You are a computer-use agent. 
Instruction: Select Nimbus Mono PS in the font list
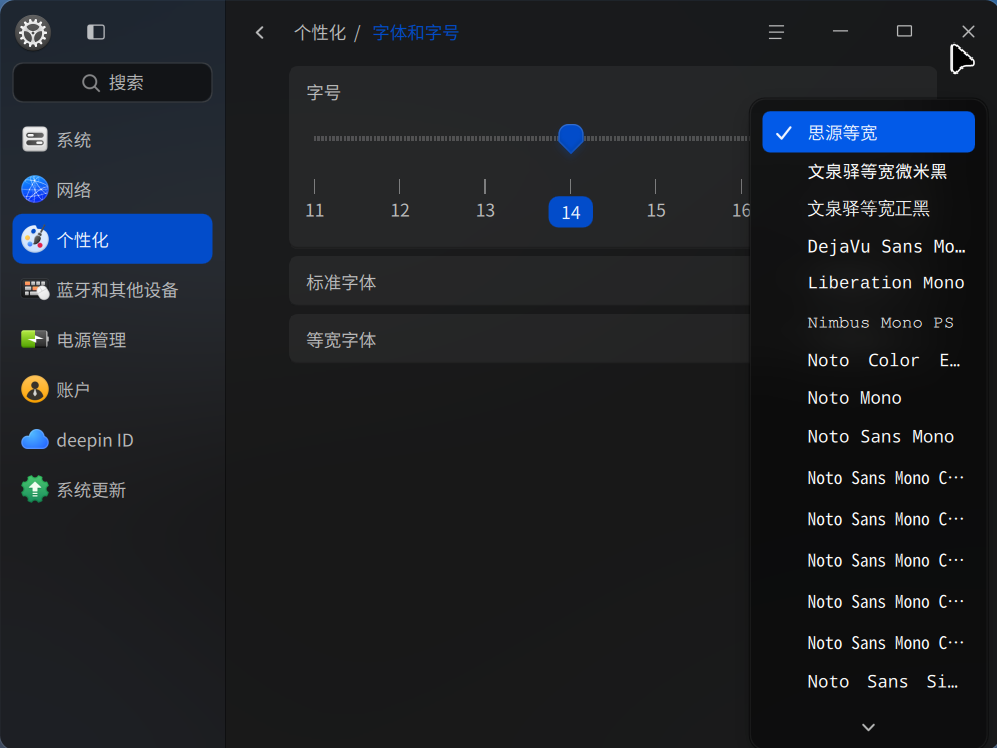pyautogui.click(x=868, y=322)
